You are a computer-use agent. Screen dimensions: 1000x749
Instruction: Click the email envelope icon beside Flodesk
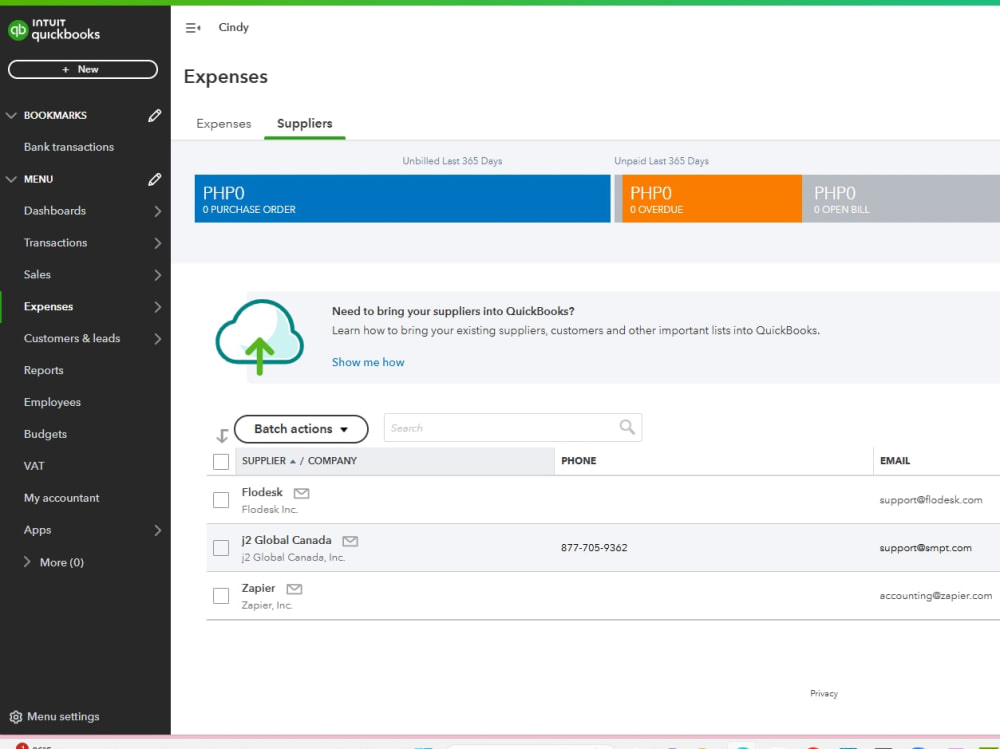tap(302, 493)
